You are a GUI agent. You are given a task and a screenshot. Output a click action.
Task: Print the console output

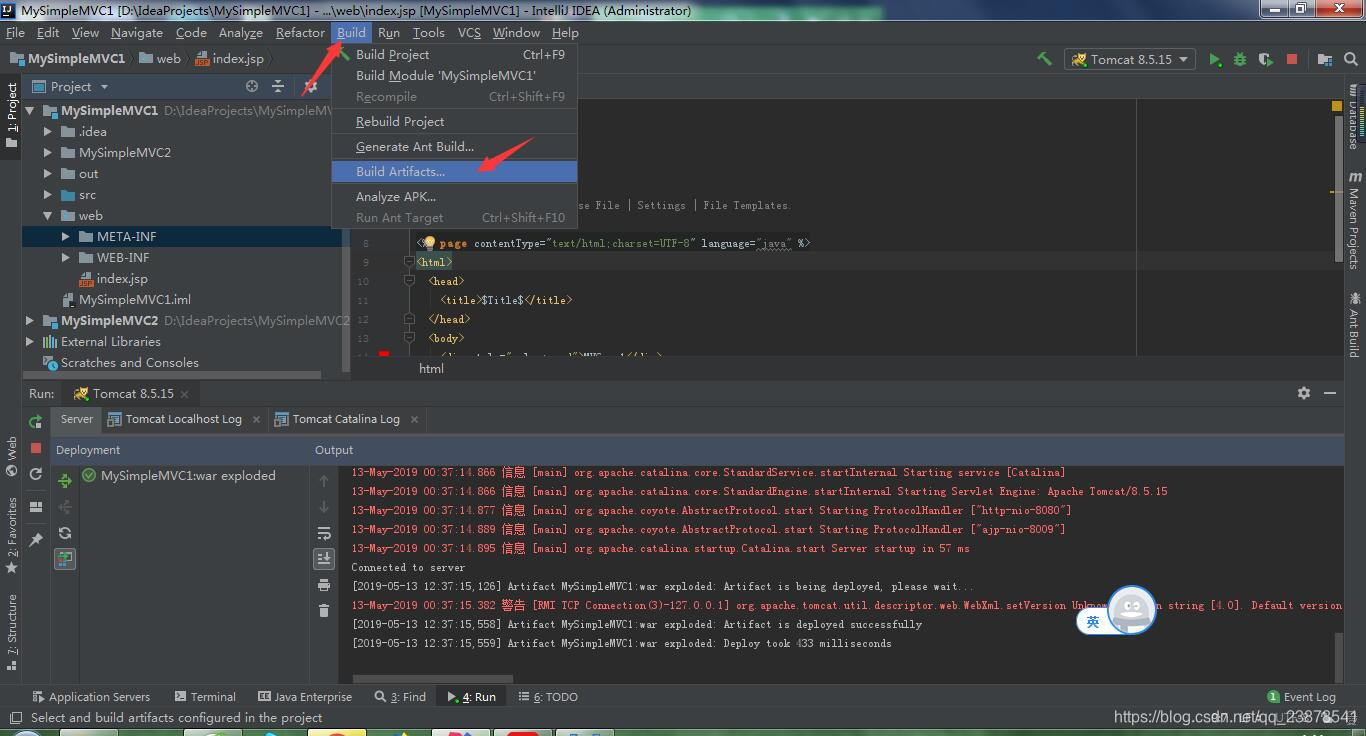pos(324,585)
